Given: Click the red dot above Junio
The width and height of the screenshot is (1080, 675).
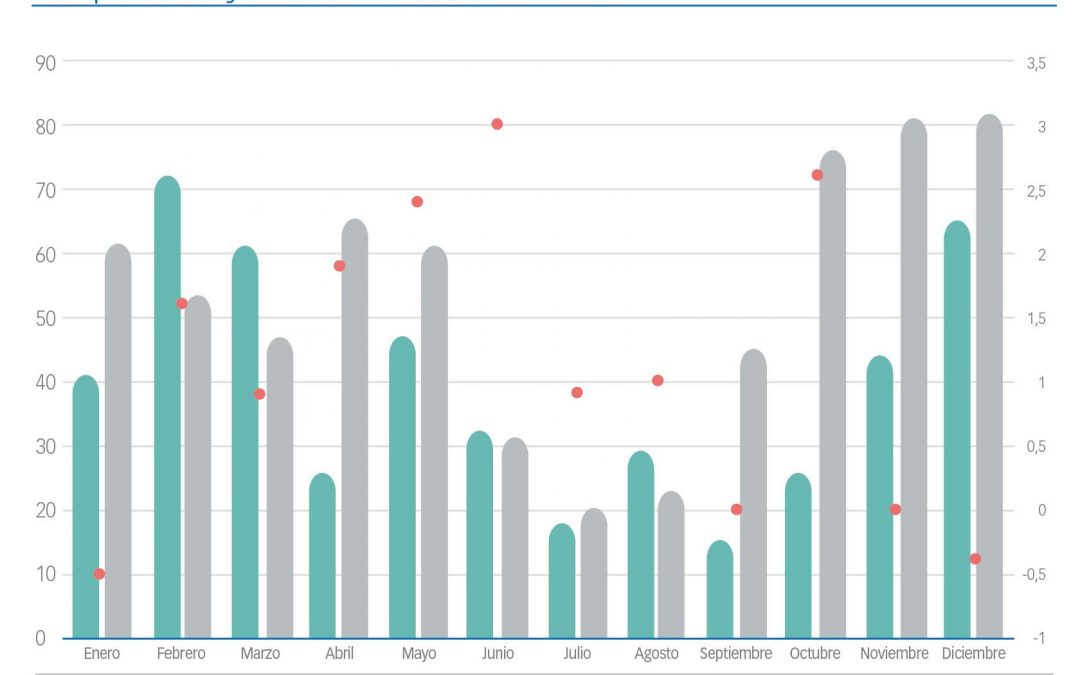Looking at the screenshot, I should 497,124.
